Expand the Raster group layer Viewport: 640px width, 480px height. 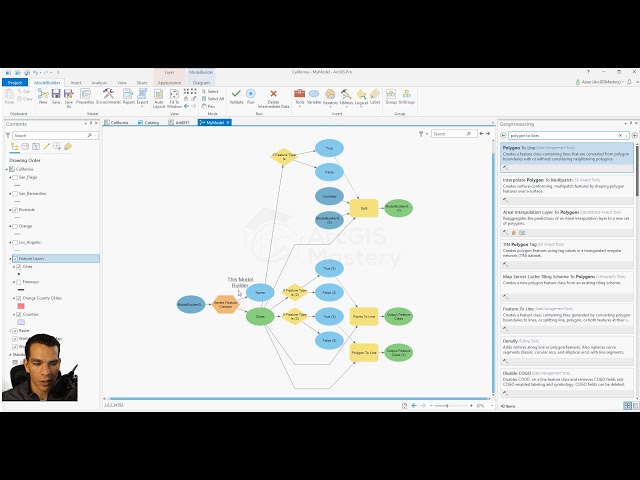coord(10,331)
